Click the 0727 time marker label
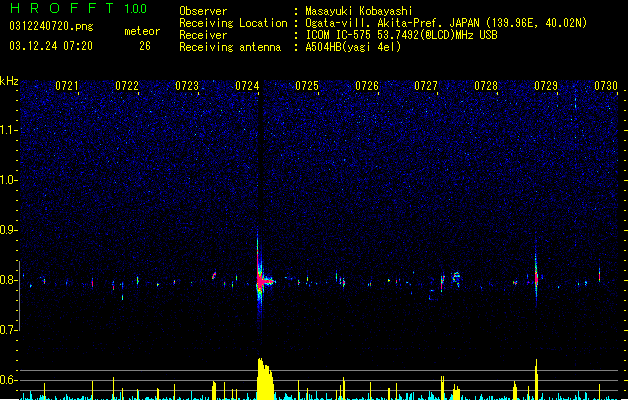This screenshot has height=400, width=629. click(426, 86)
